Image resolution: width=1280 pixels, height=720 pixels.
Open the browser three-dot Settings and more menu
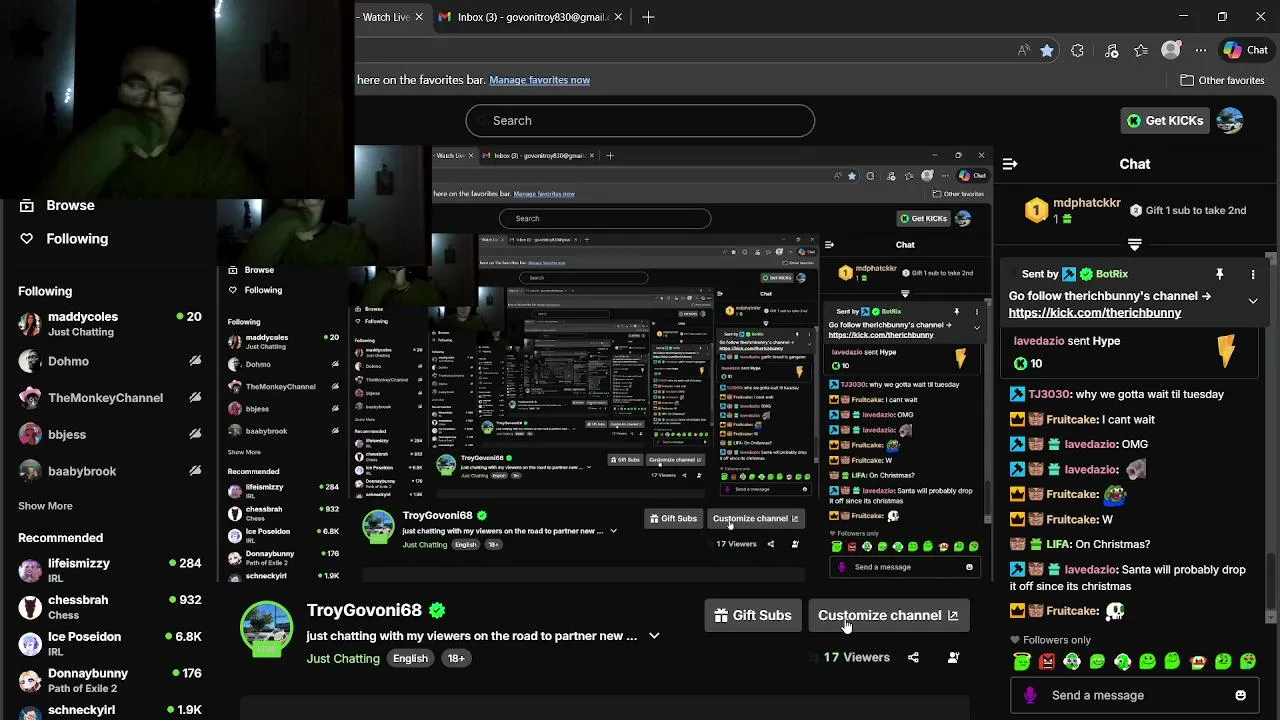[1201, 50]
